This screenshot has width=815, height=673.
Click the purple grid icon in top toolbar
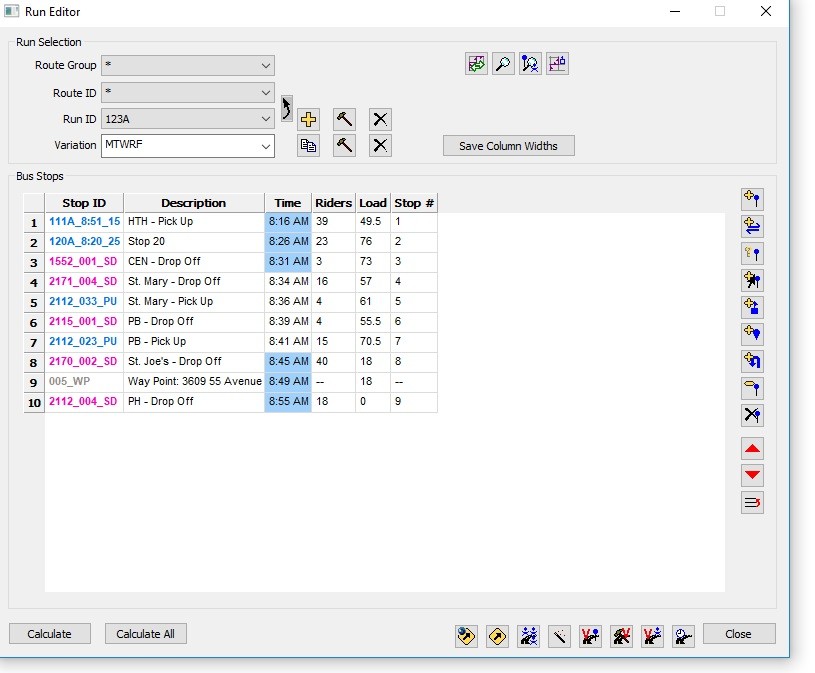pyautogui.click(x=557, y=64)
